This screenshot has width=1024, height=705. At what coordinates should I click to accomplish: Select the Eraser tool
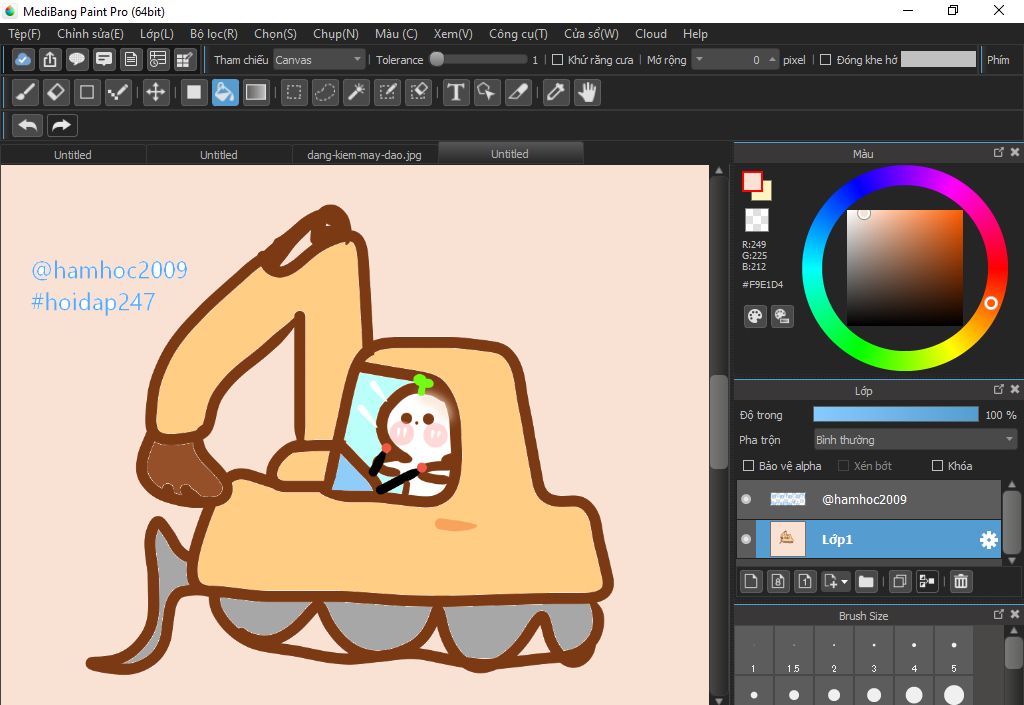pyautogui.click(x=56, y=93)
